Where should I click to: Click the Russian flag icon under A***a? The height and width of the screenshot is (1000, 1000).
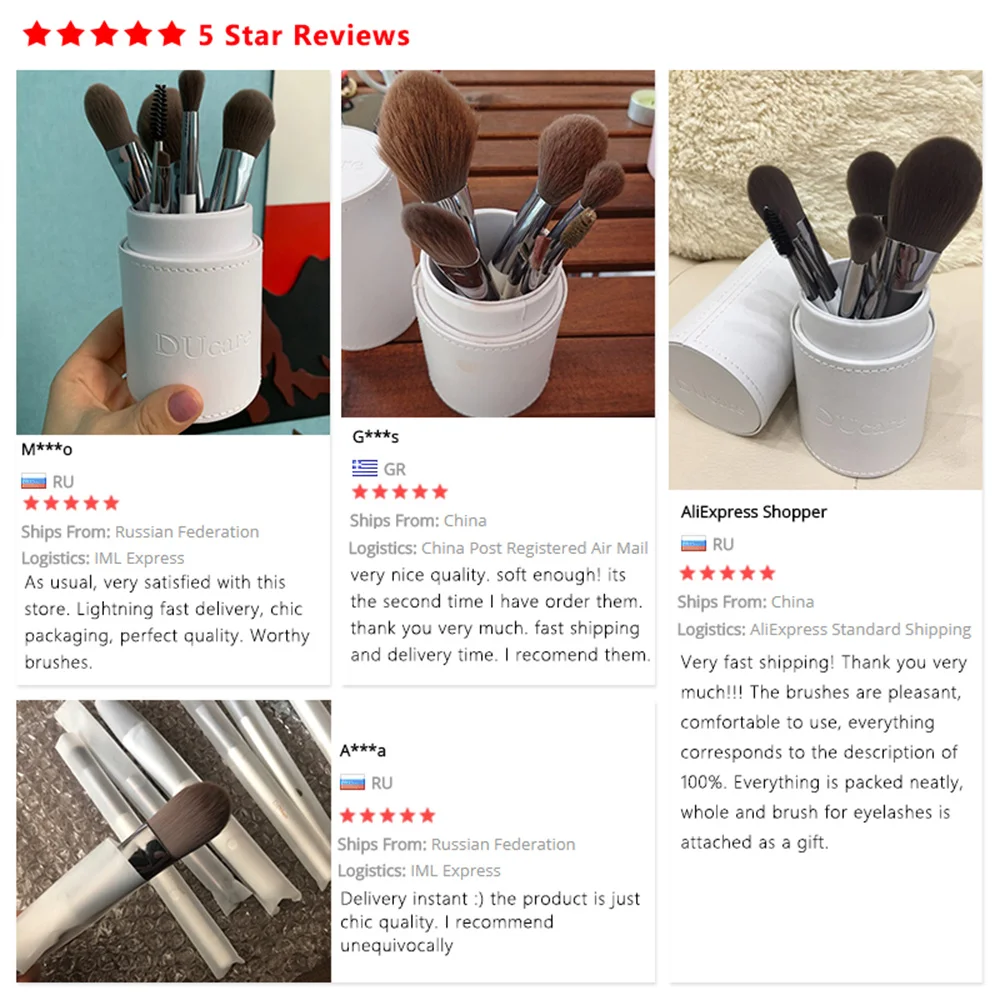tap(353, 782)
